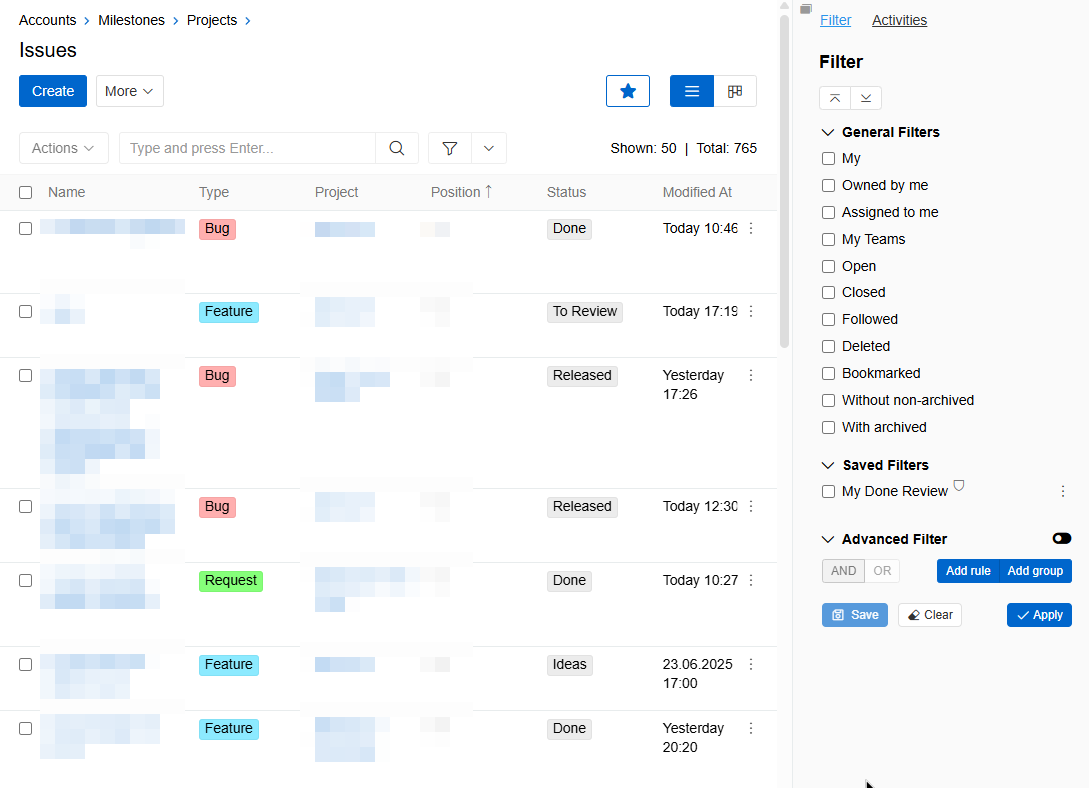Expand breadcrumb chevron after Milestones

(176, 21)
